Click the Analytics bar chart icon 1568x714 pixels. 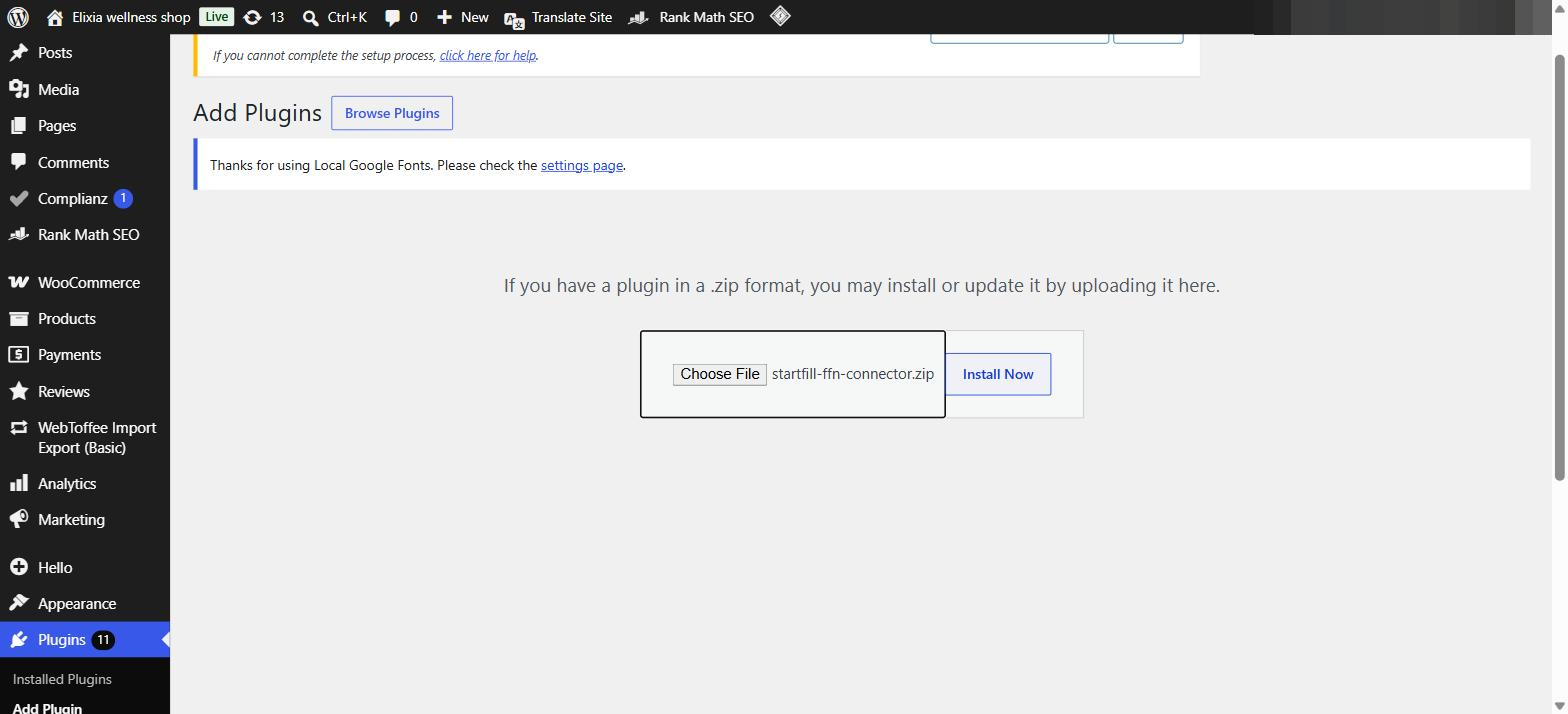[18, 483]
